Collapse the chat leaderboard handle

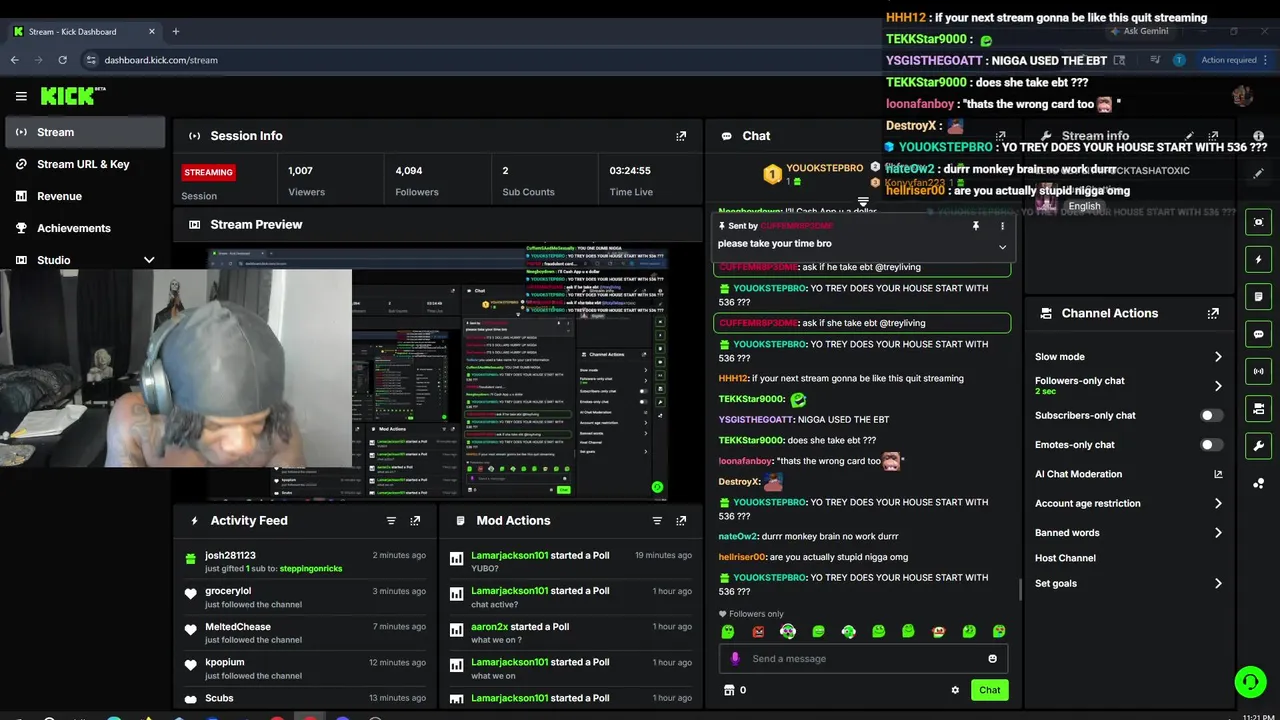click(863, 202)
